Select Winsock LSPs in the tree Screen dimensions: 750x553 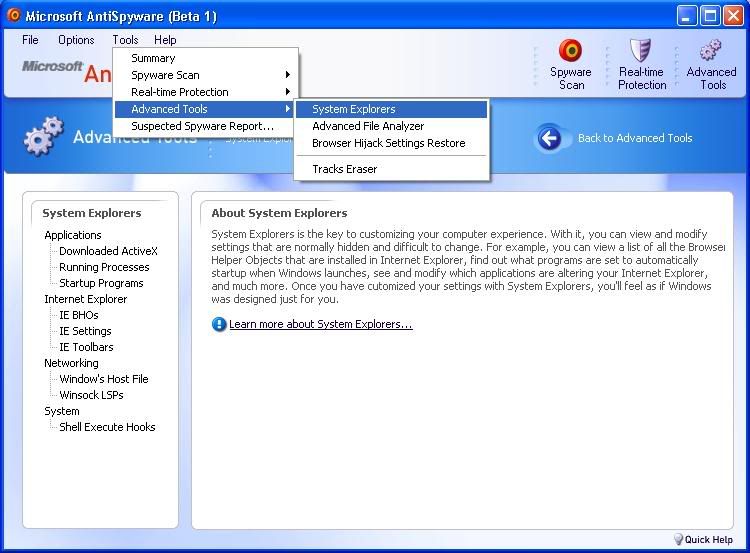(91, 395)
